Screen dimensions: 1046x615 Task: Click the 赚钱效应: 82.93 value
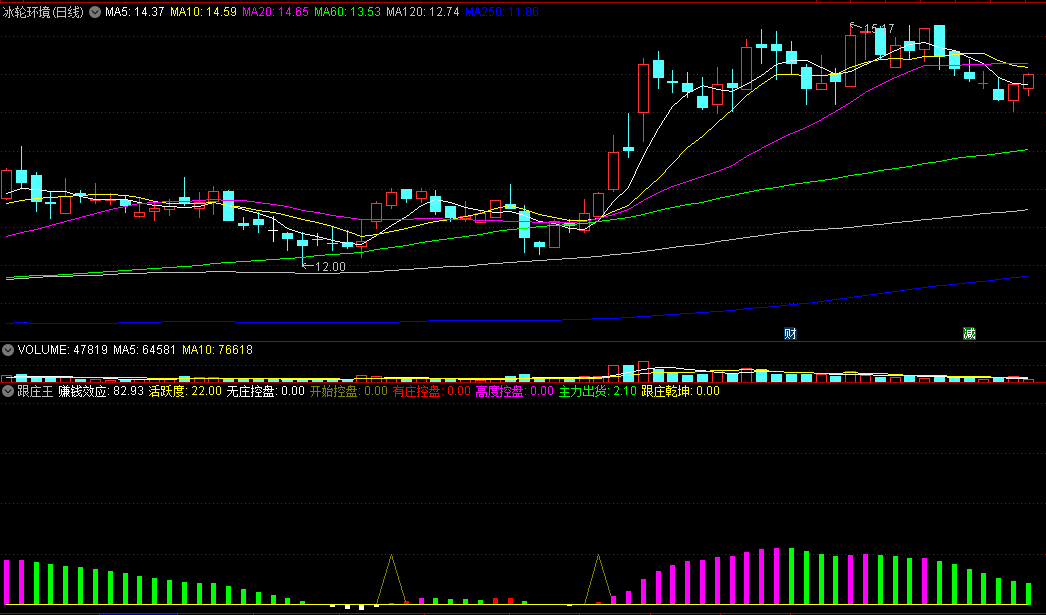(101, 391)
